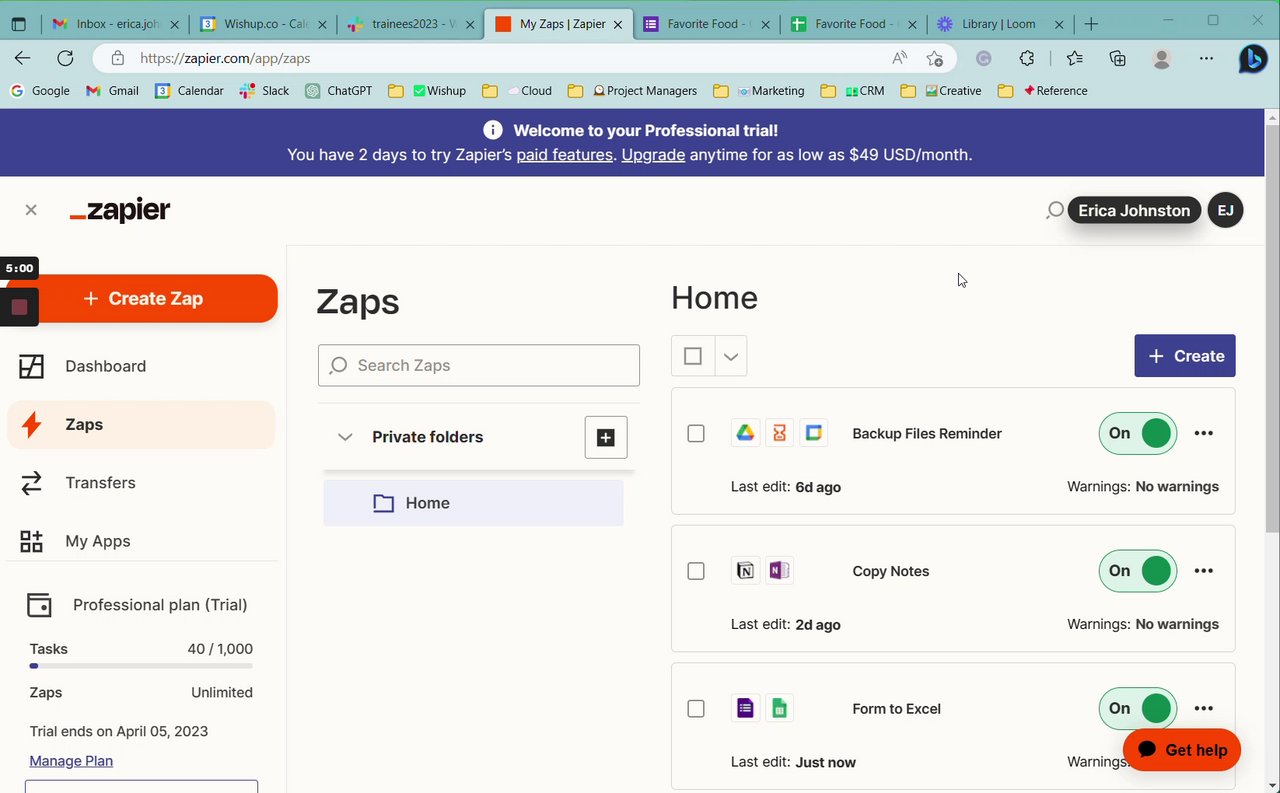This screenshot has height=793, width=1280.
Task: Open the Project Managers bookmarks folder
Action: pyautogui.click(x=632, y=90)
